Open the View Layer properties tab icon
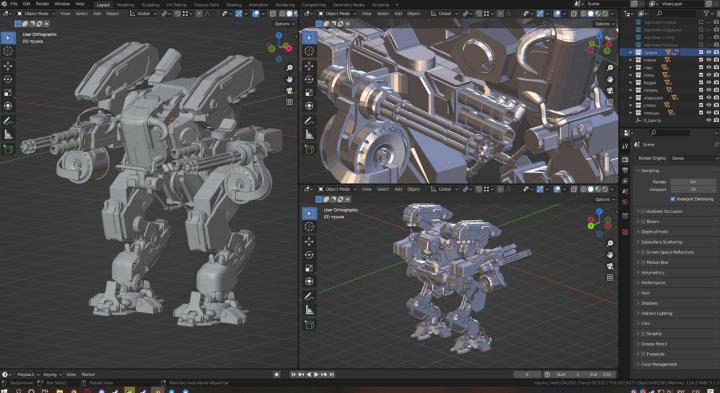 click(x=625, y=181)
